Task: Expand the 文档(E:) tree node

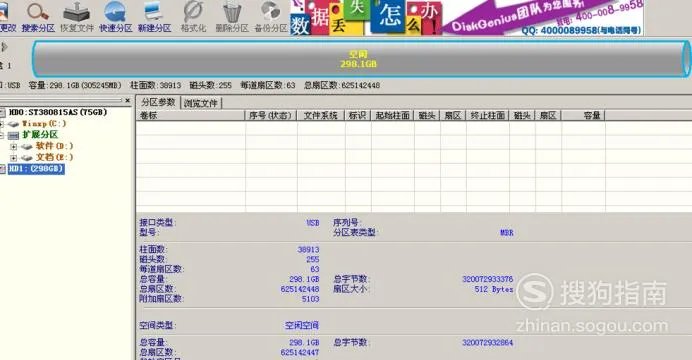Action: [13, 158]
